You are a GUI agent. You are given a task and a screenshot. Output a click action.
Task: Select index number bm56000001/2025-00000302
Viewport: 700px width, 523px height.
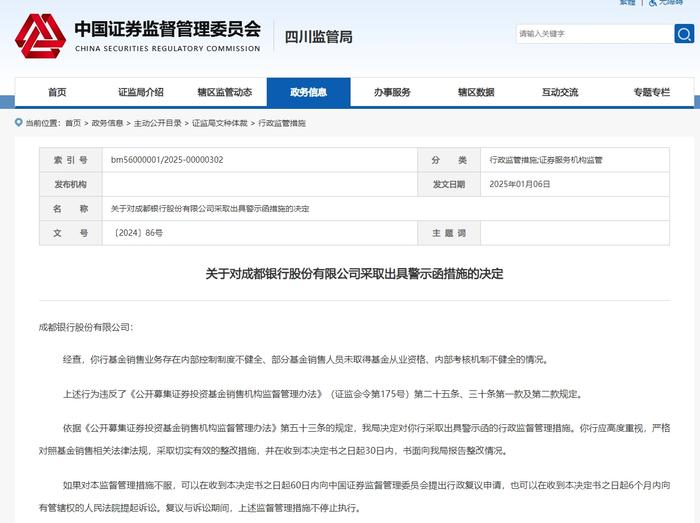(x=167, y=160)
